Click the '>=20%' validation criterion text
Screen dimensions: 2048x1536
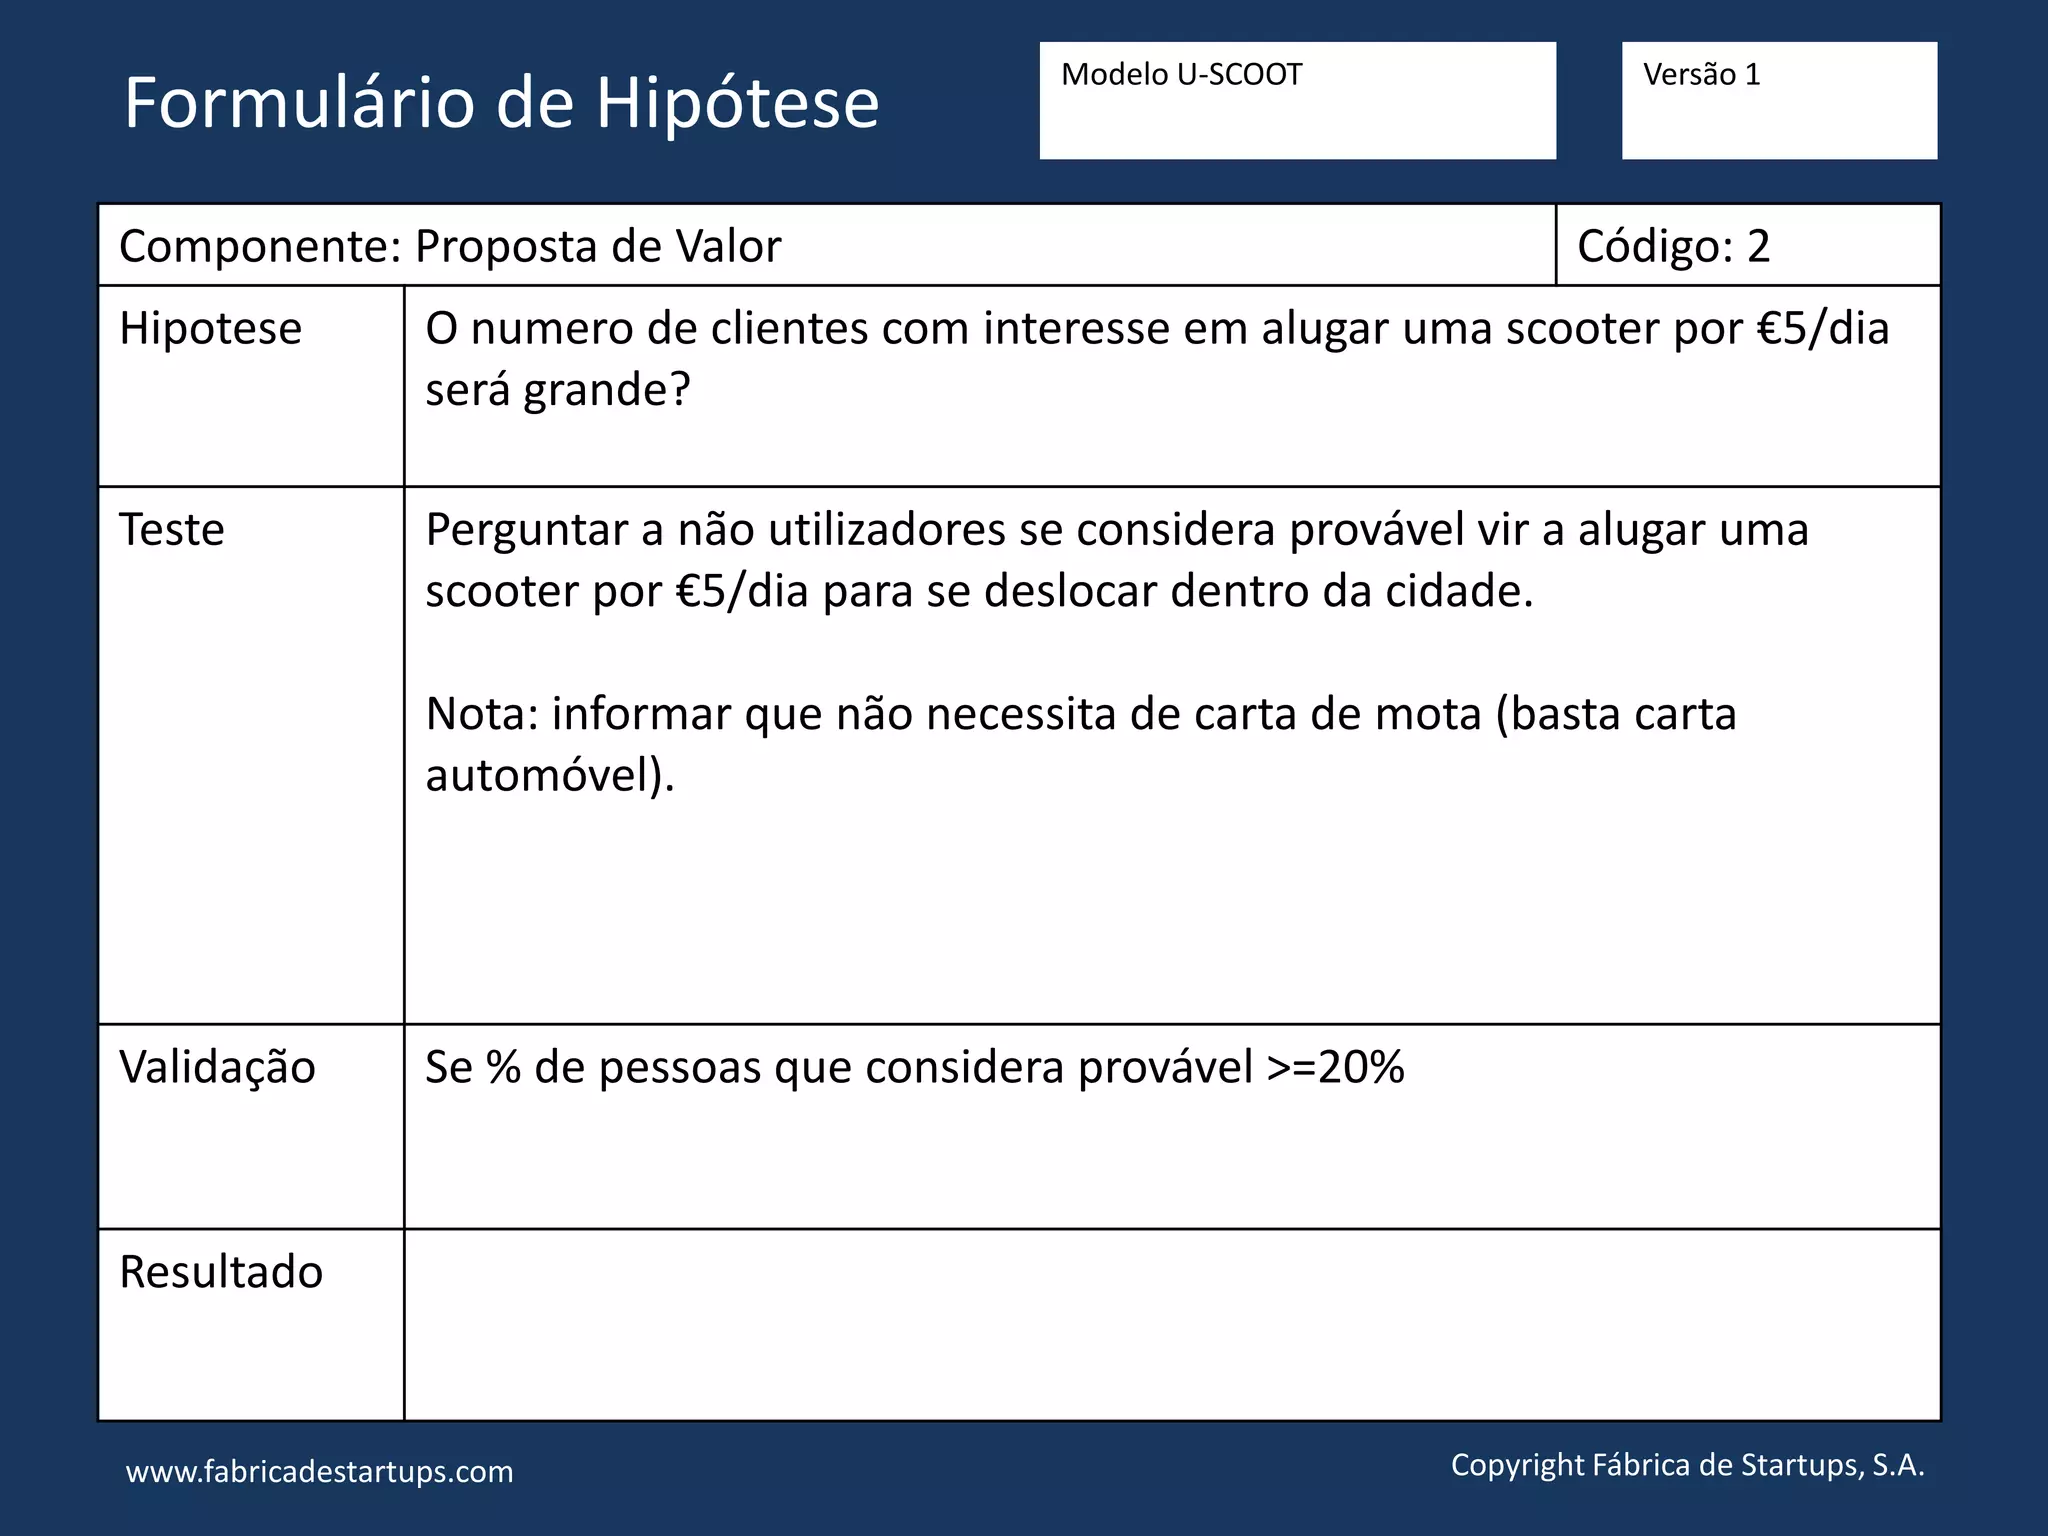coord(1336,1067)
